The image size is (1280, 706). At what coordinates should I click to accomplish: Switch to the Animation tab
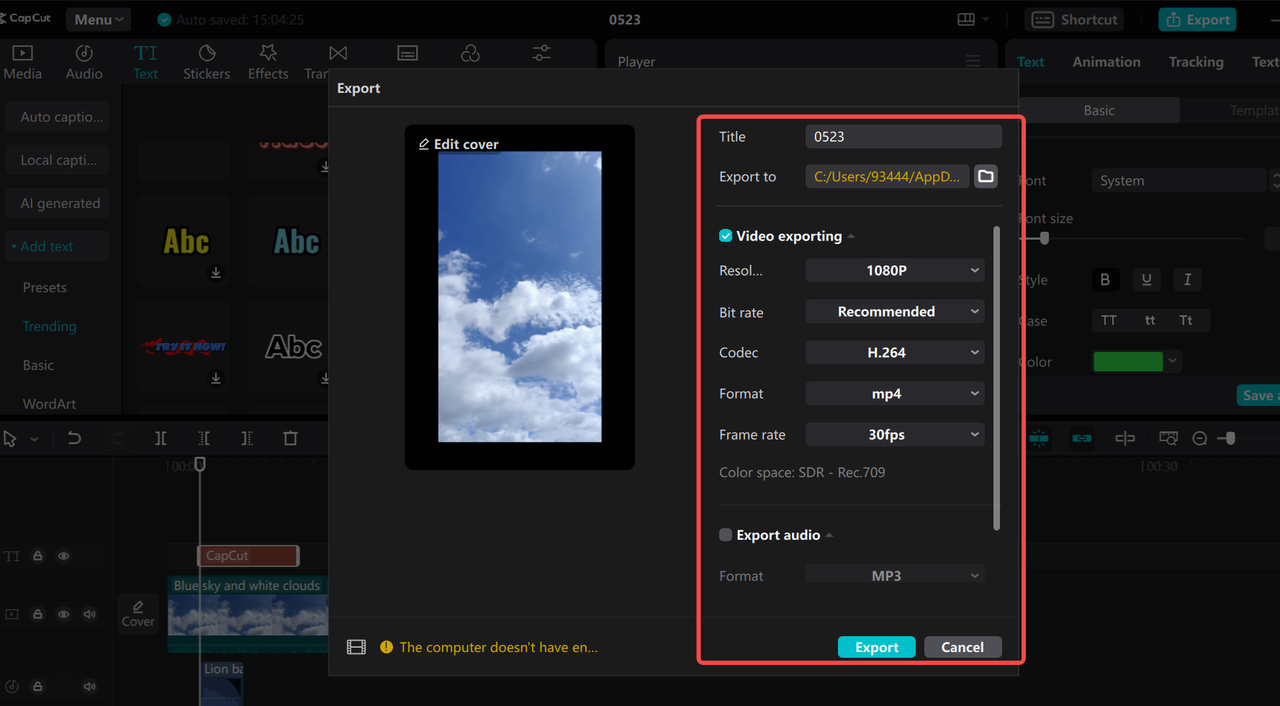1106,62
